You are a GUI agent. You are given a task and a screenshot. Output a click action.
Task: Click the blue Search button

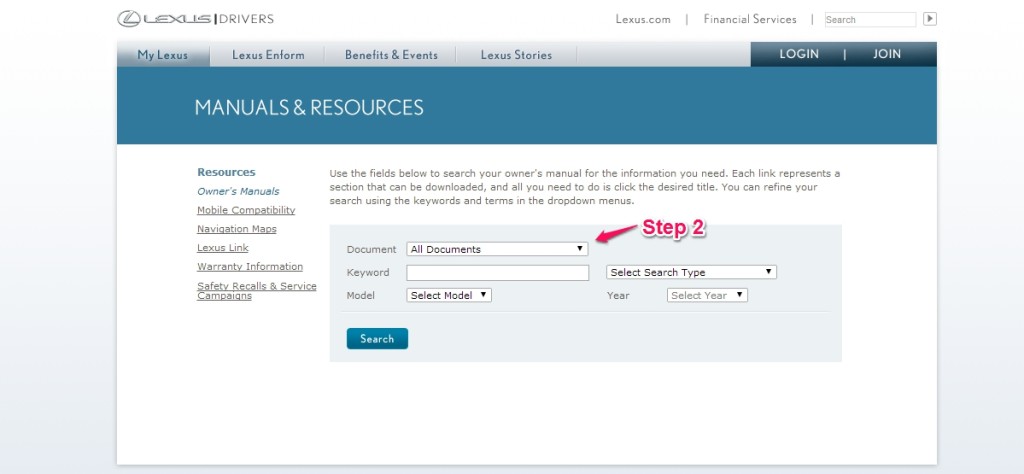click(x=377, y=338)
